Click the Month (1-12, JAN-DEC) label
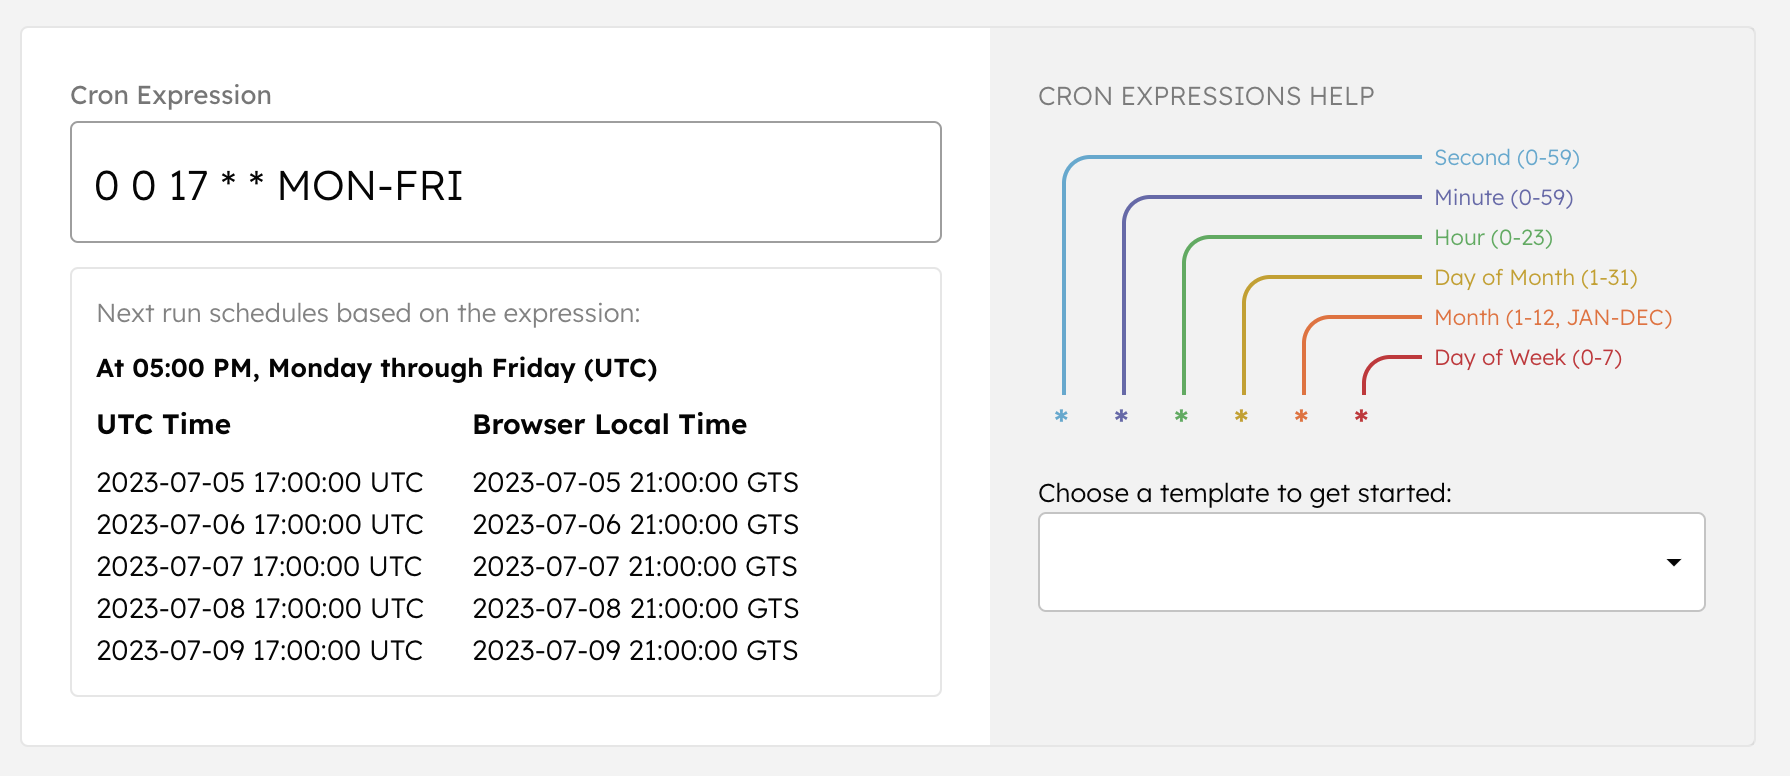Screen dimensions: 1790x776 [x=1551, y=317]
